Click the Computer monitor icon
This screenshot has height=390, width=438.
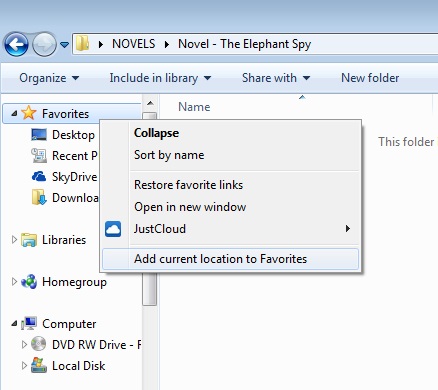[x=29, y=323]
